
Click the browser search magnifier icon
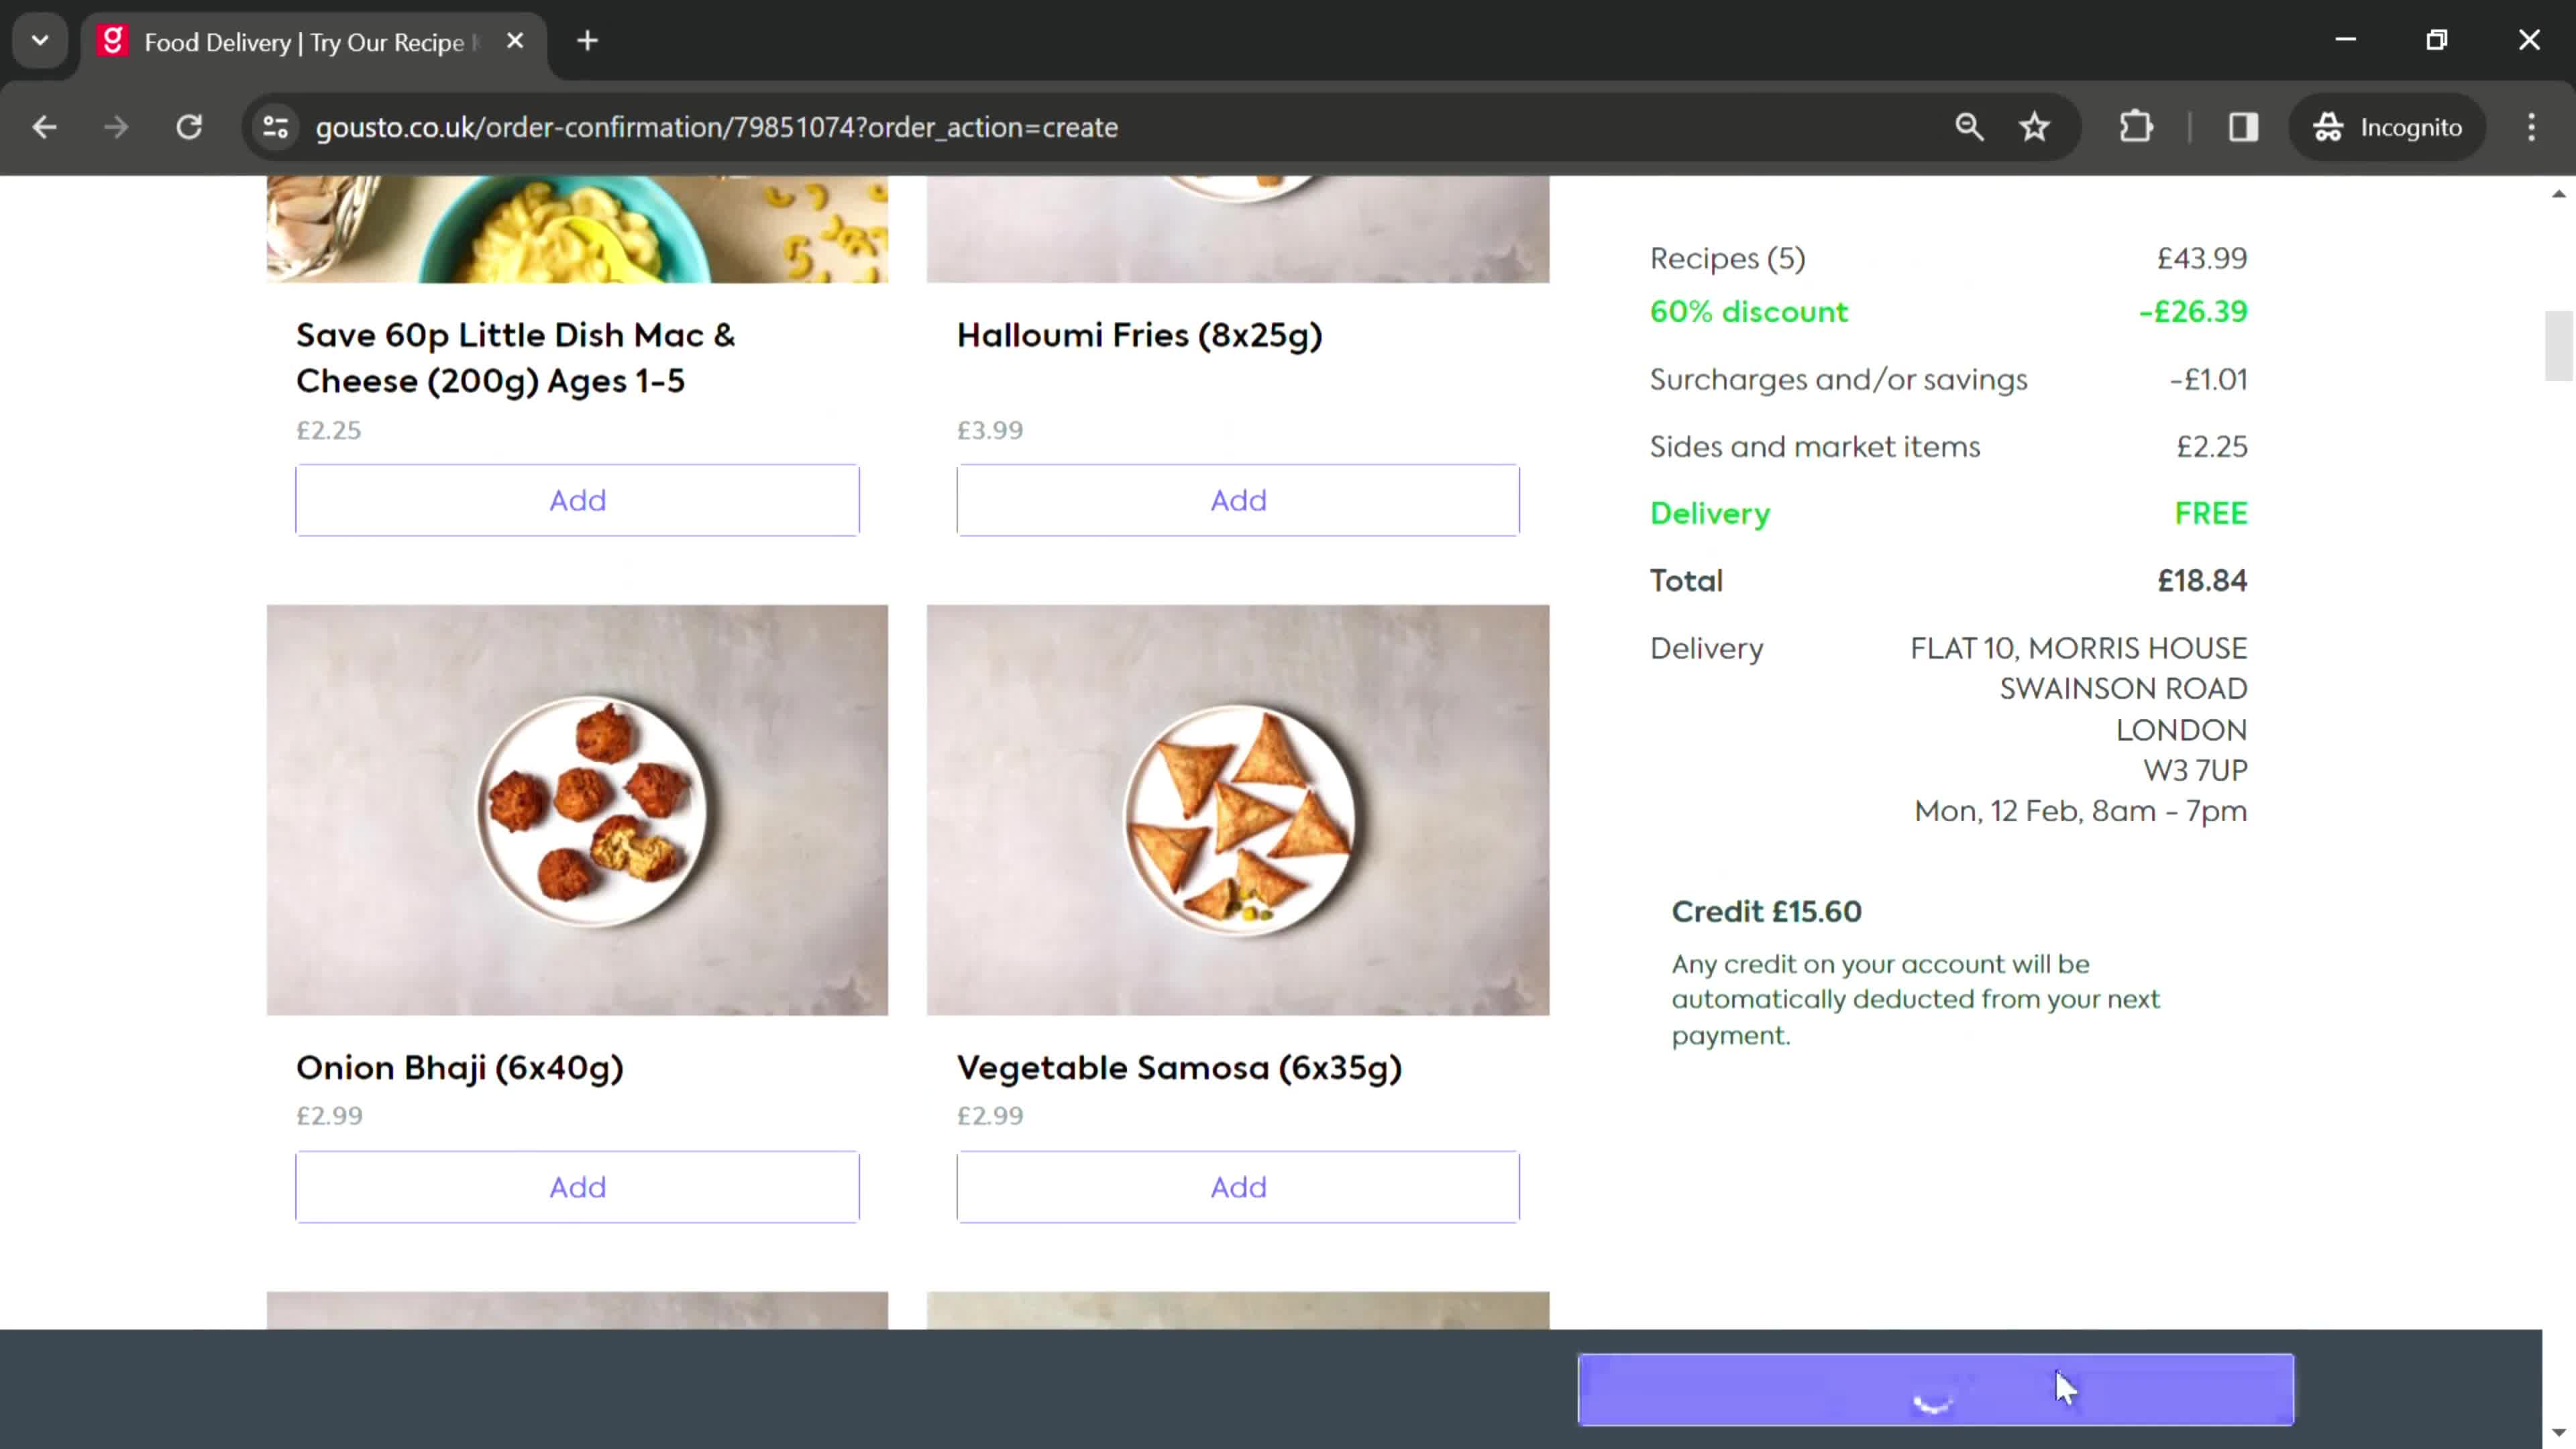pyautogui.click(x=1968, y=125)
